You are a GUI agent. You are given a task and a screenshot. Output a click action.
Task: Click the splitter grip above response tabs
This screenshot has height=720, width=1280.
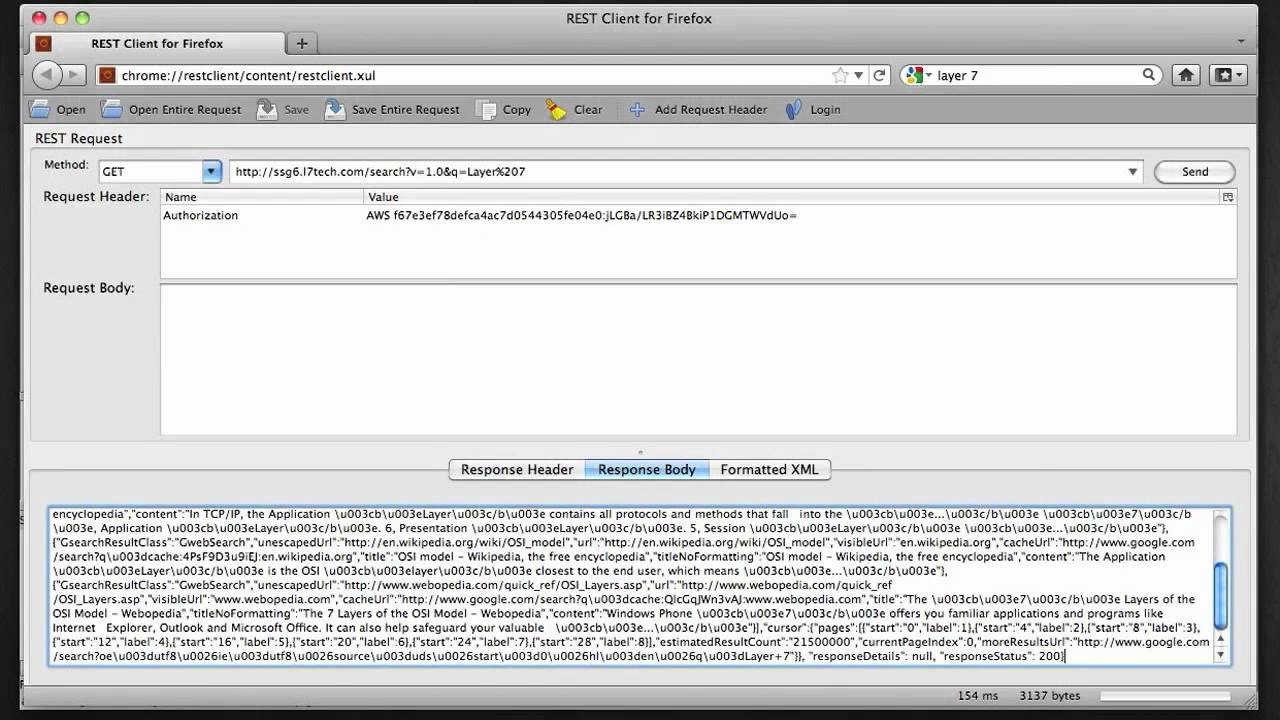tap(640, 452)
